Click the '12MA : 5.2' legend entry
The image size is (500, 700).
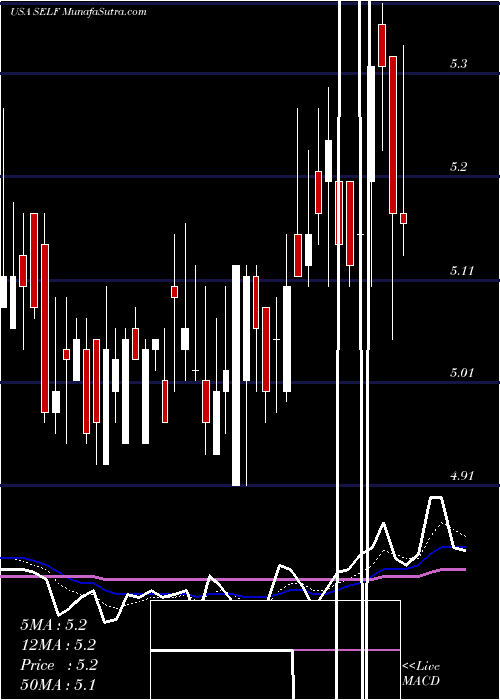click(x=58, y=645)
